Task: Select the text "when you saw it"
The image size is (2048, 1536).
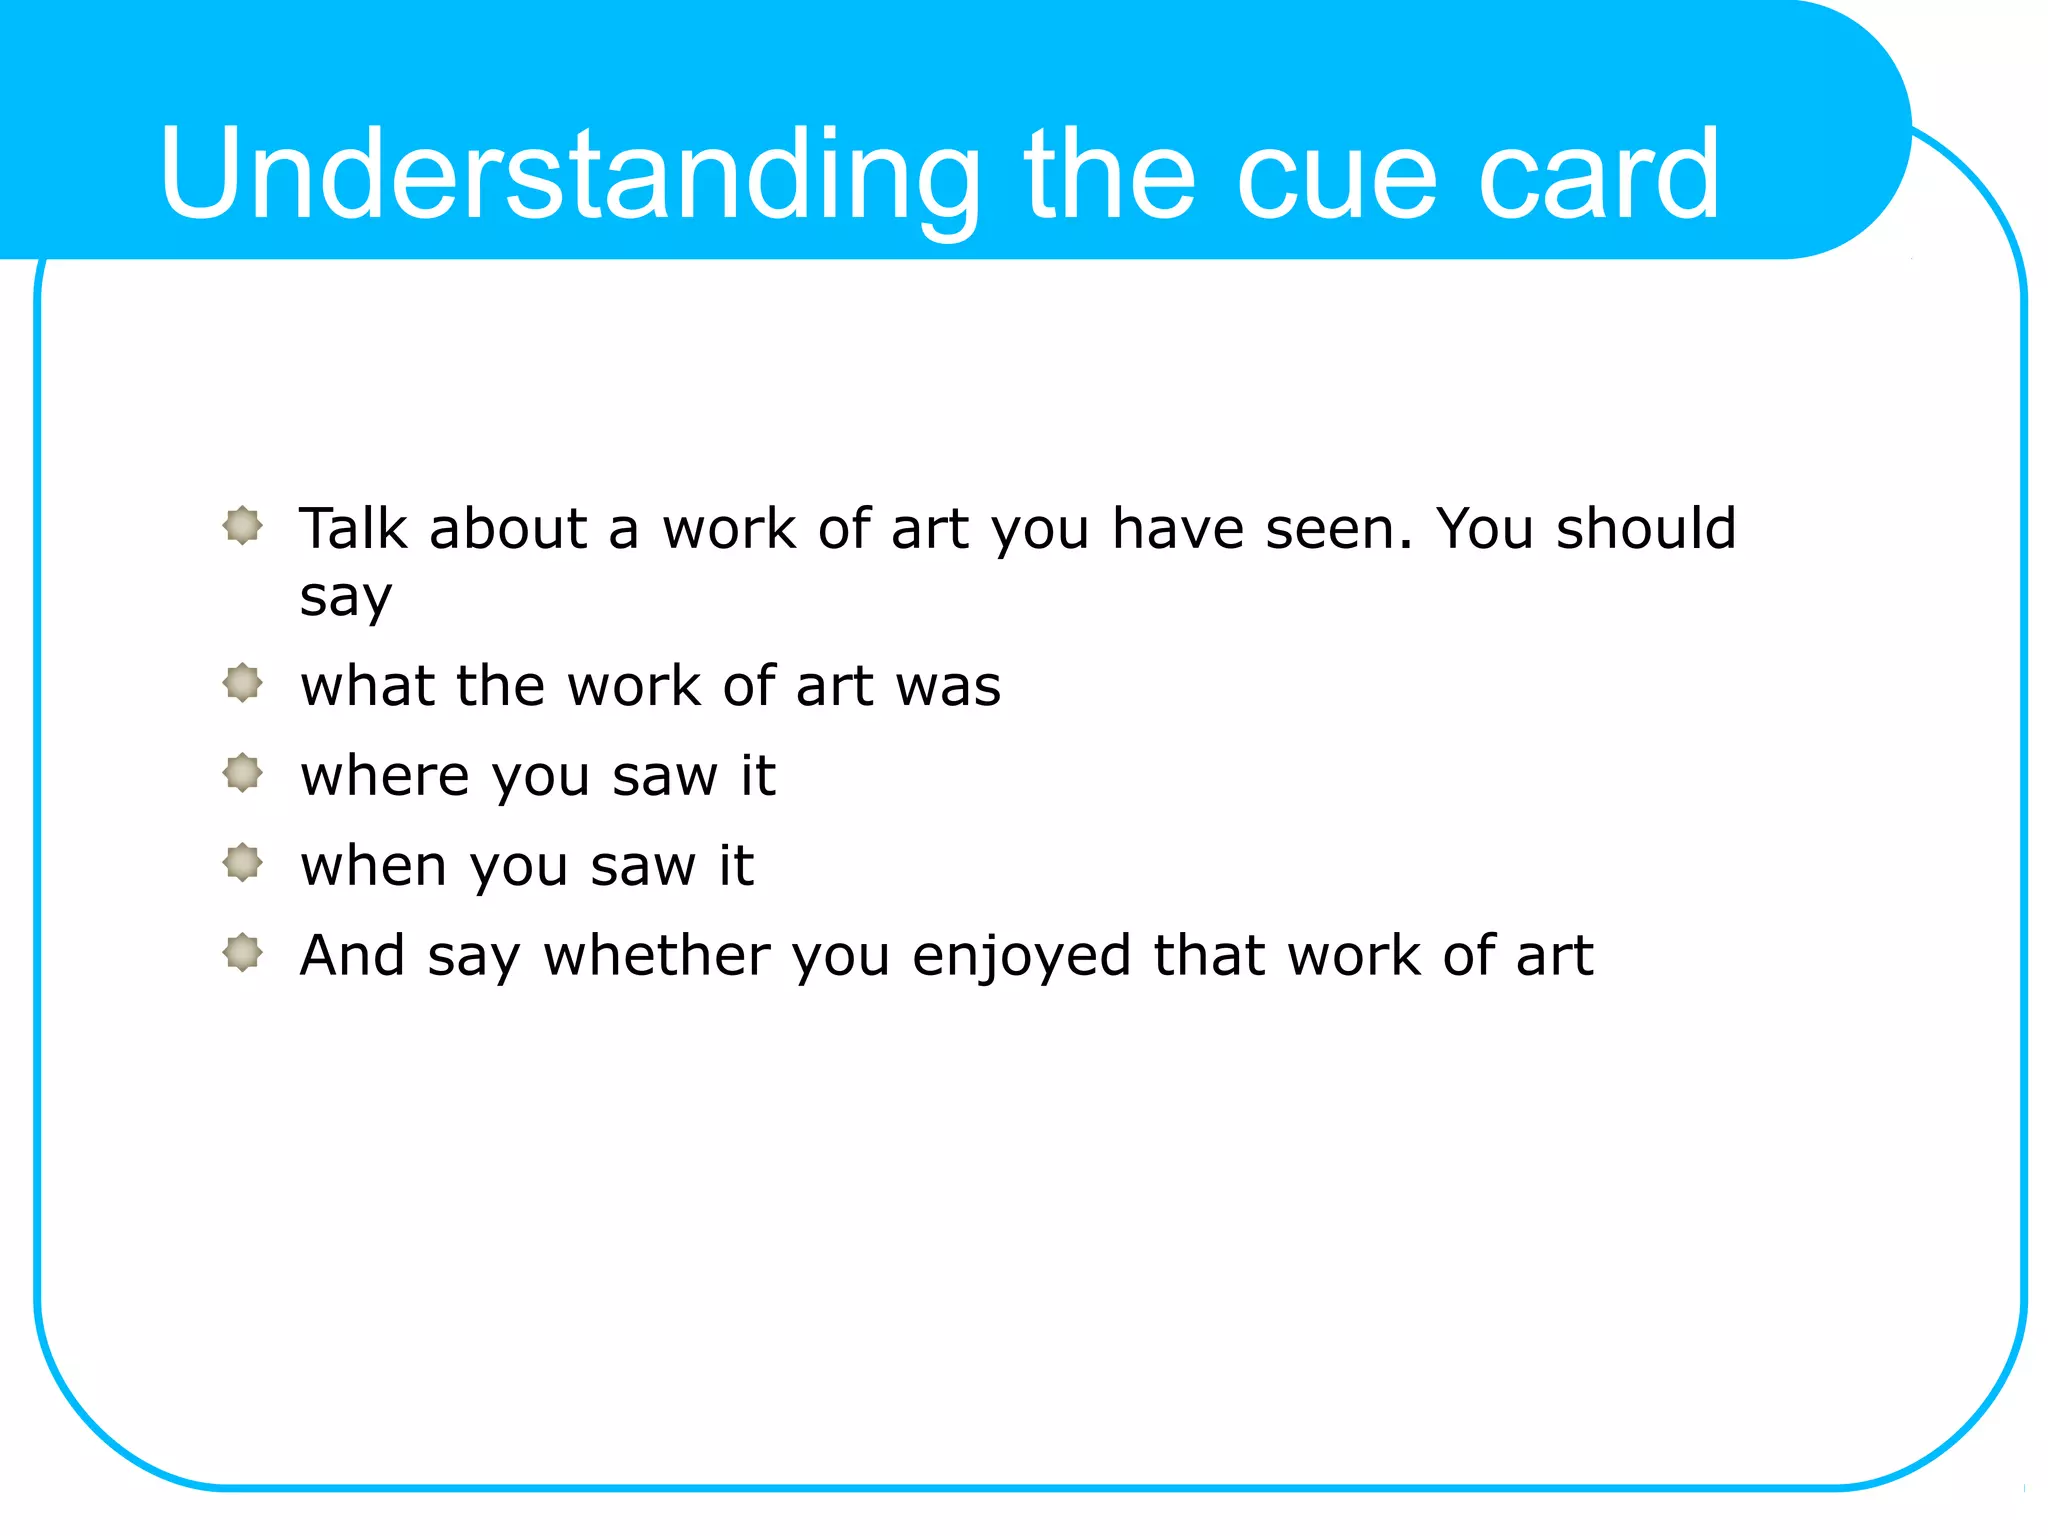Action: pos(526,866)
